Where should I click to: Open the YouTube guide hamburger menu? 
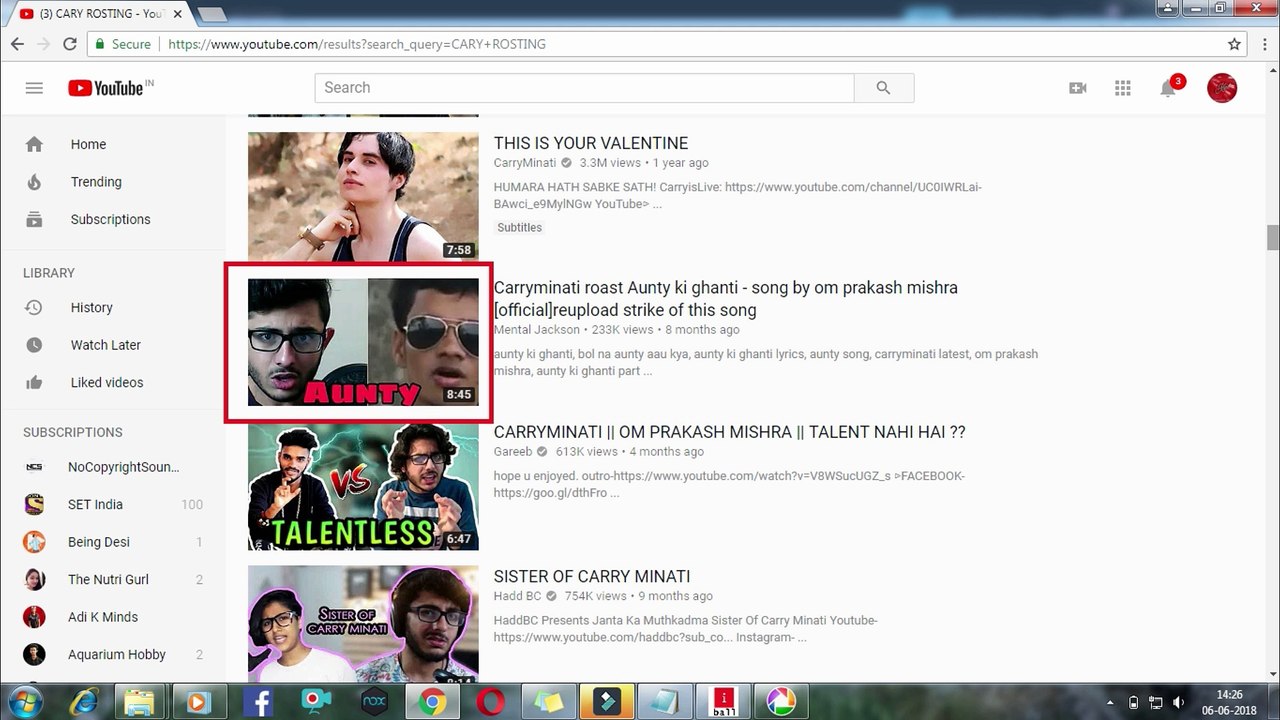click(34, 88)
